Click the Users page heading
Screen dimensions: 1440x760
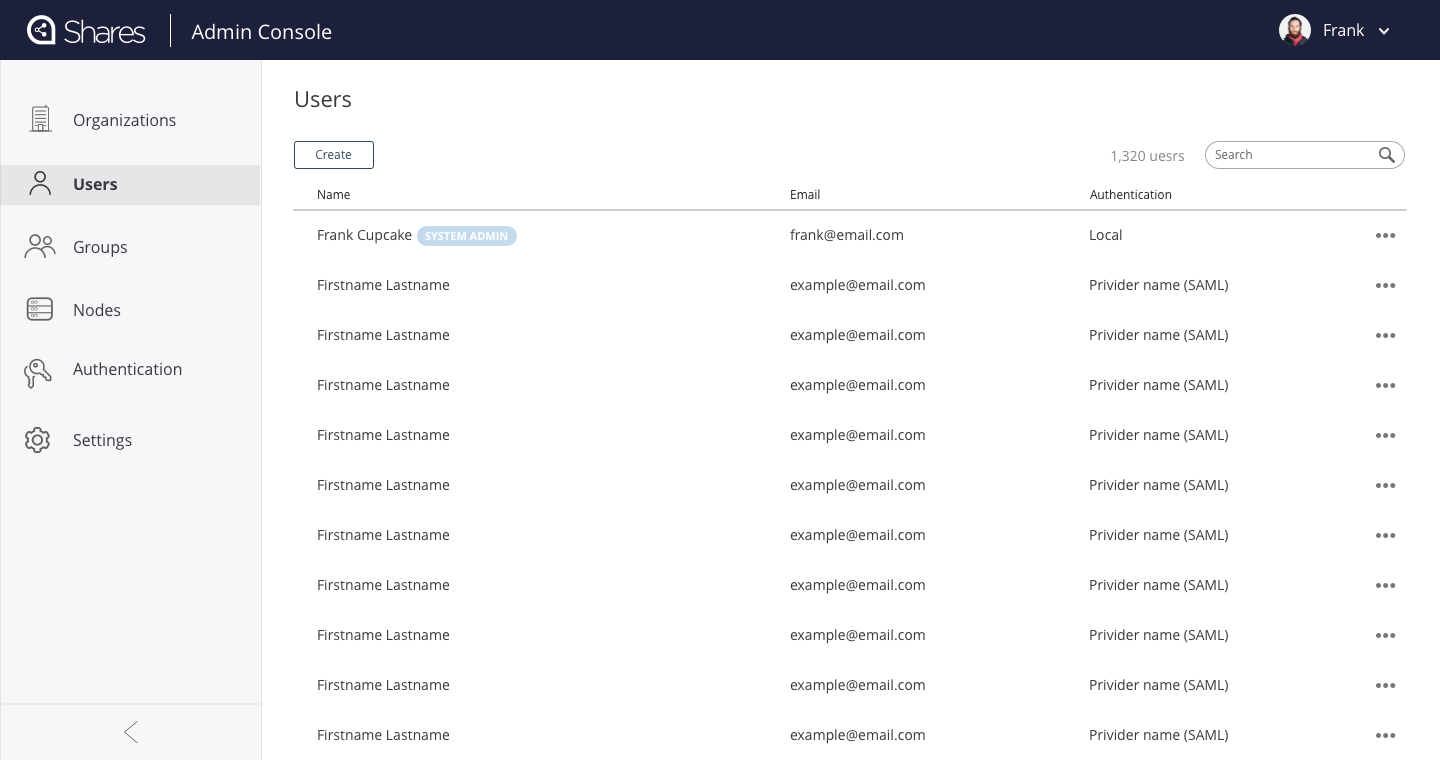point(323,99)
